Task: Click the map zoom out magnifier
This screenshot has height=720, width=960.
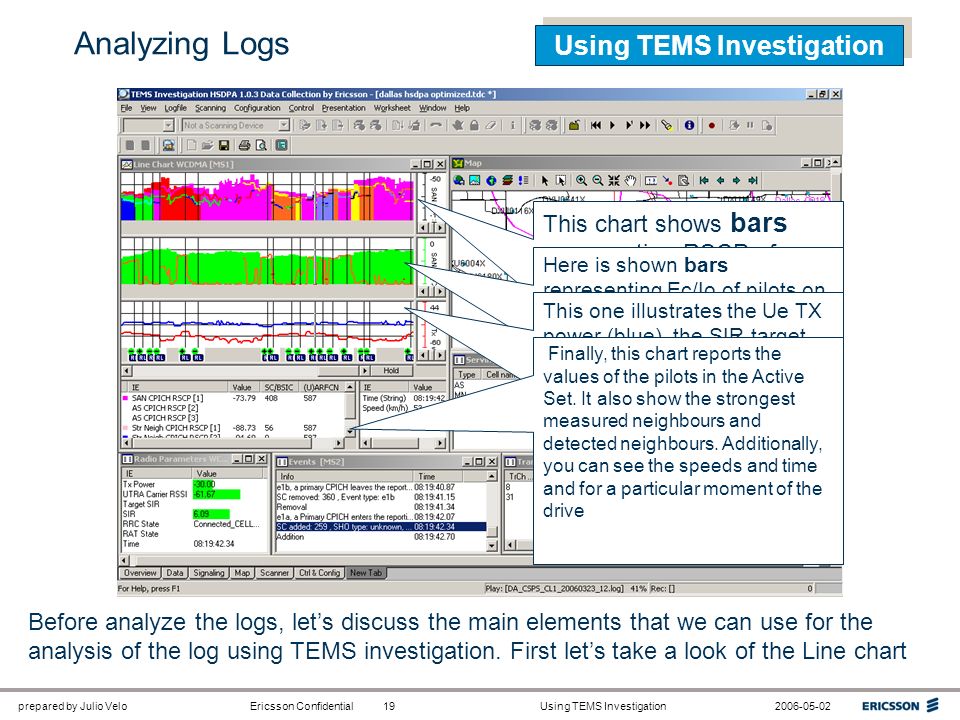Action: tap(598, 181)
